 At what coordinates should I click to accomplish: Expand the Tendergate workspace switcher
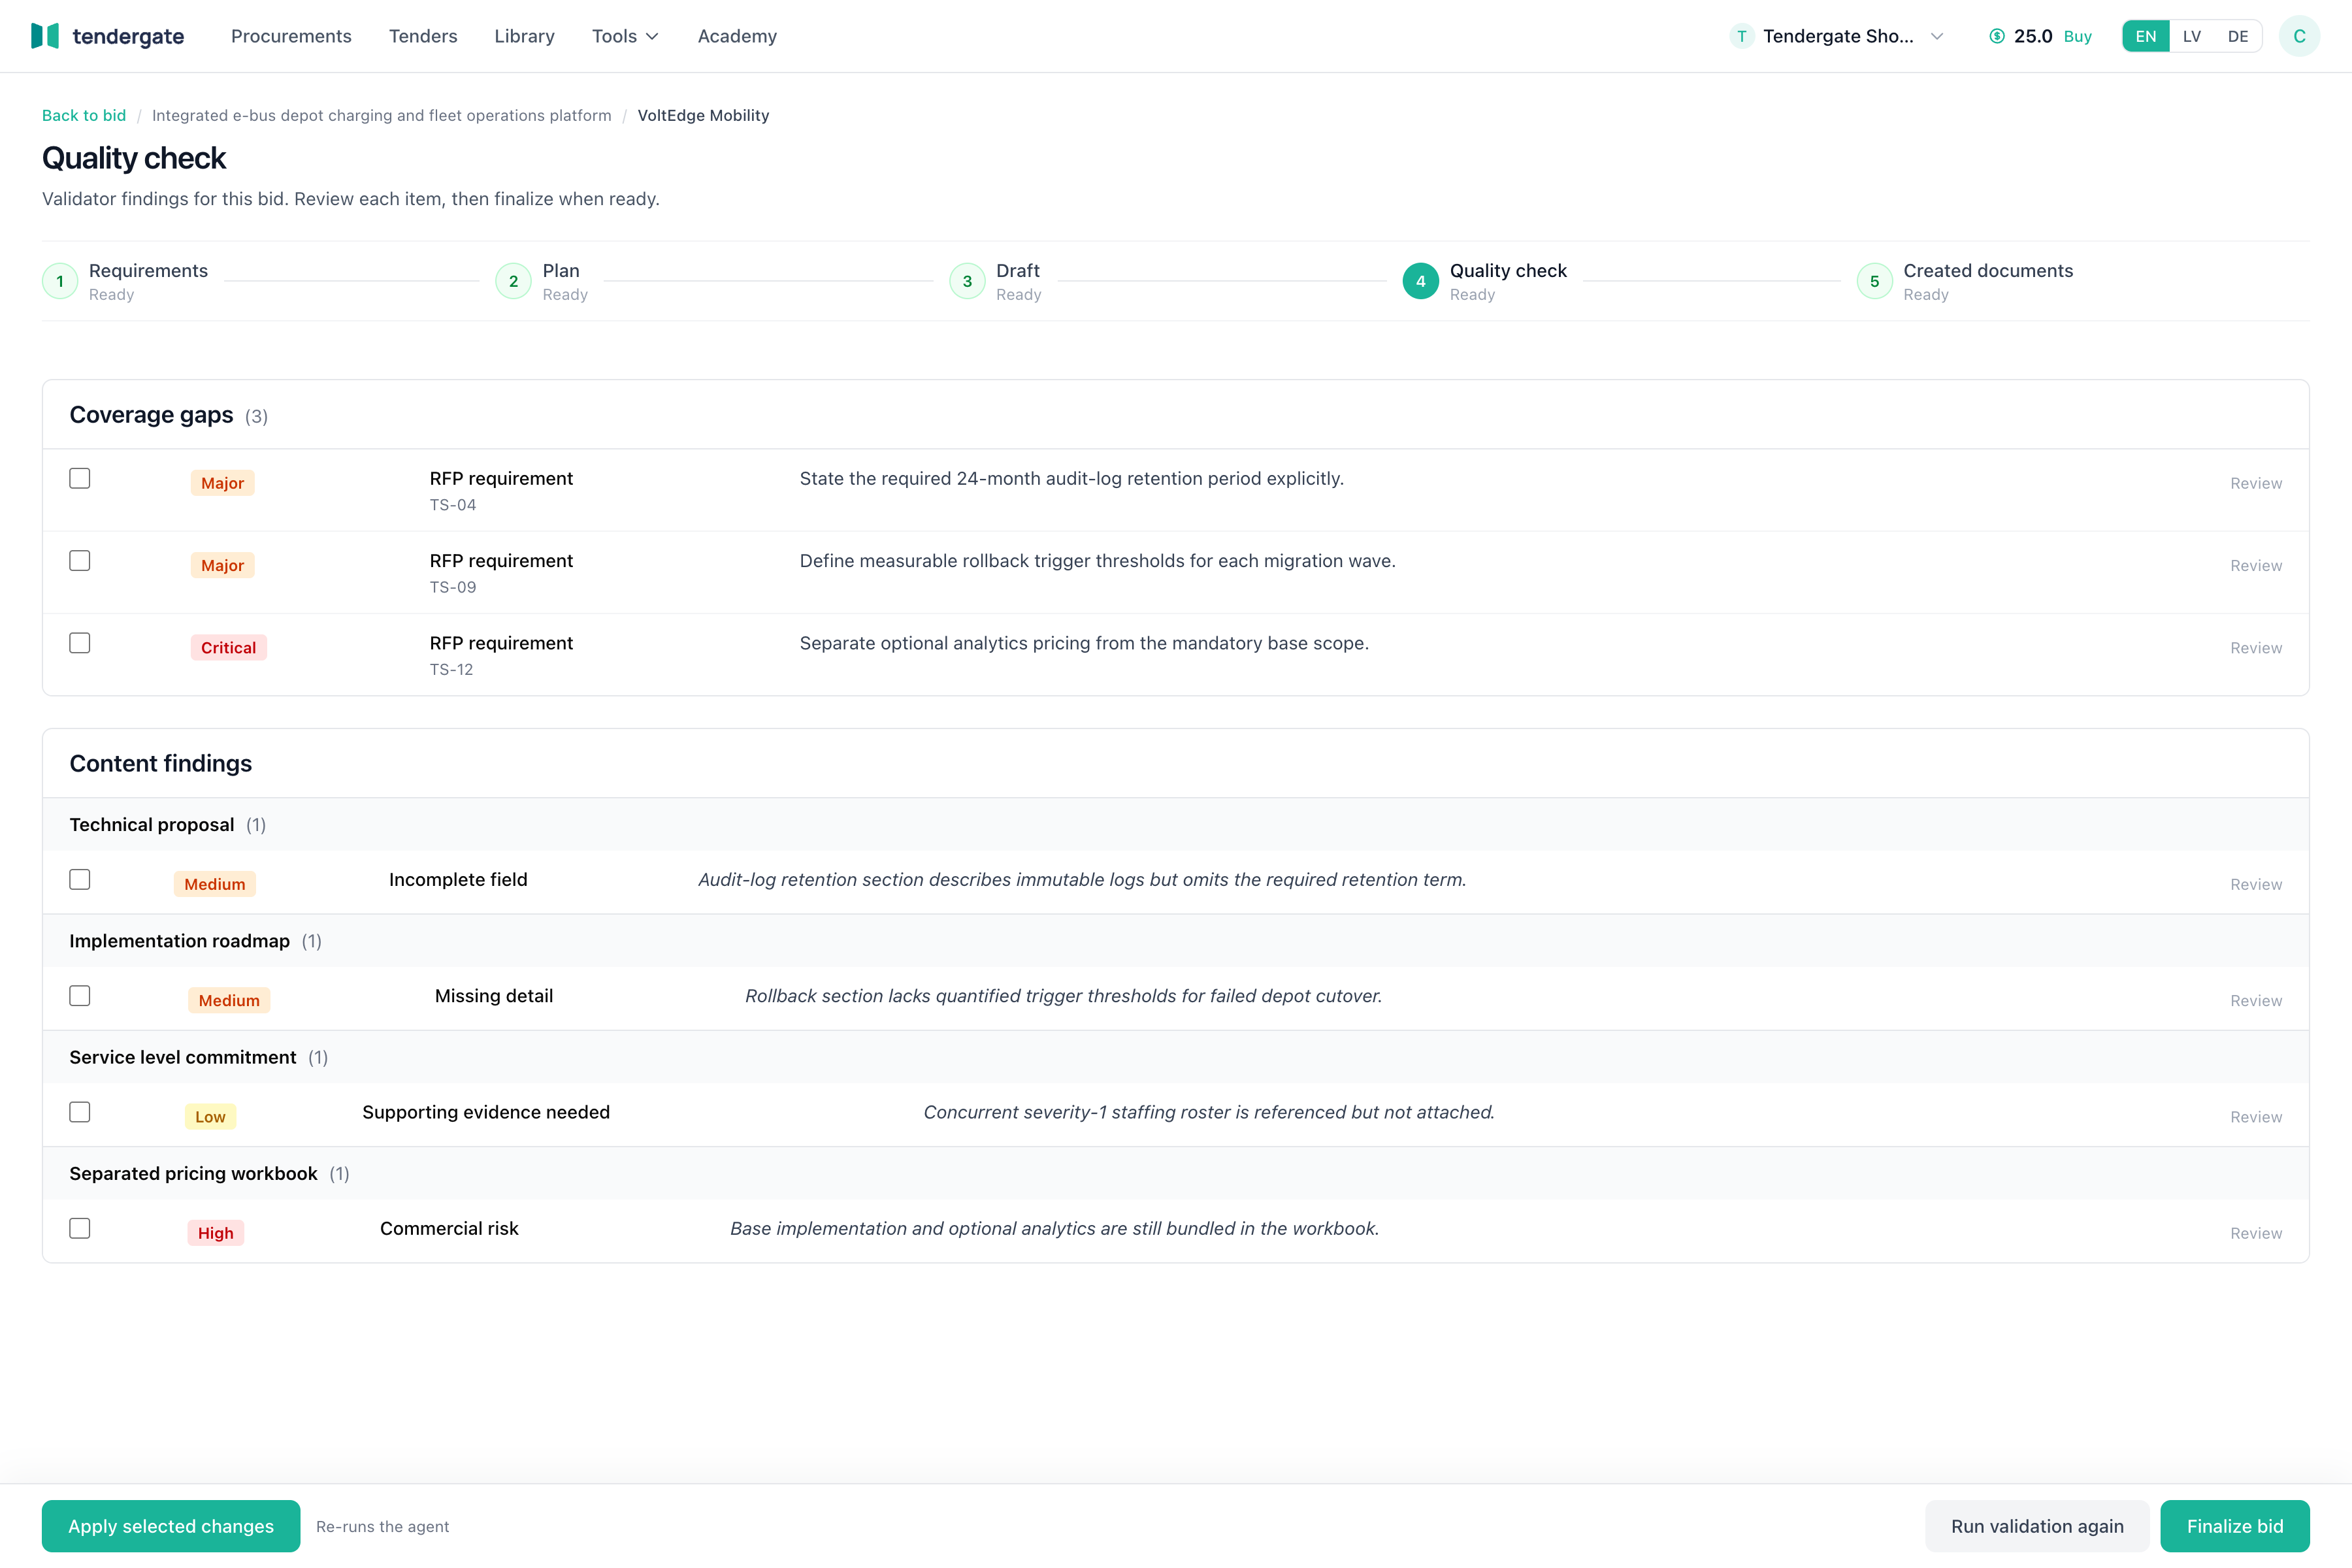(1837, 36)
